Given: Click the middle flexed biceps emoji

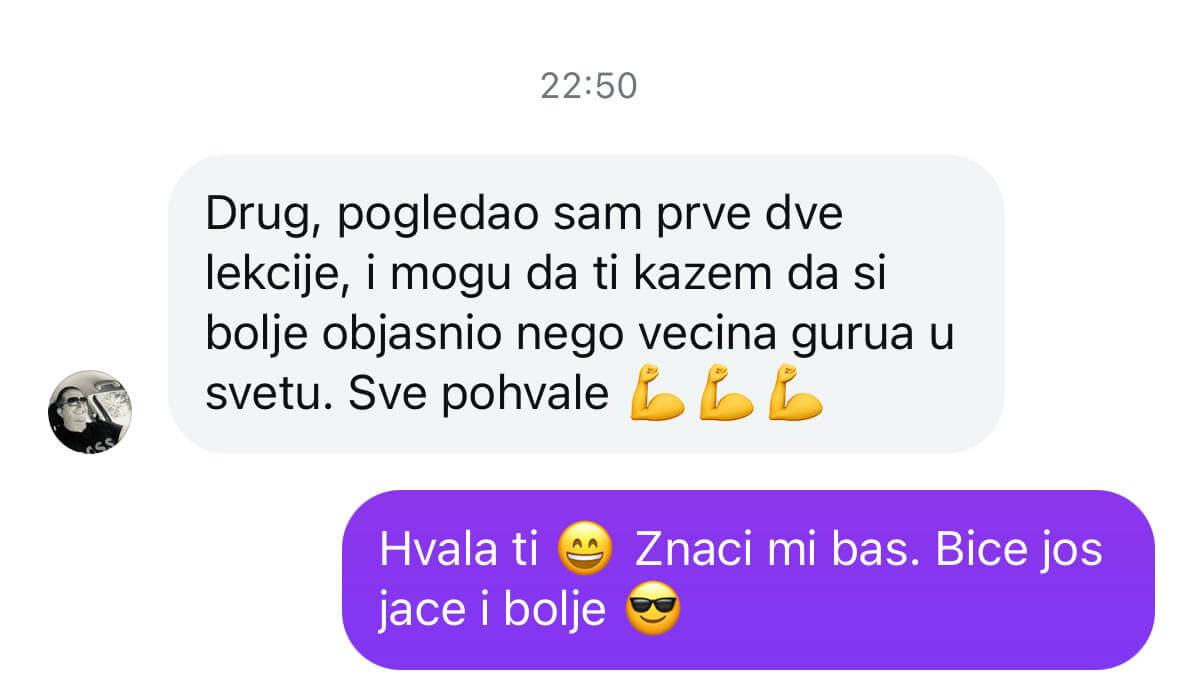Looking at the screenshot, I should coord(726,392).
